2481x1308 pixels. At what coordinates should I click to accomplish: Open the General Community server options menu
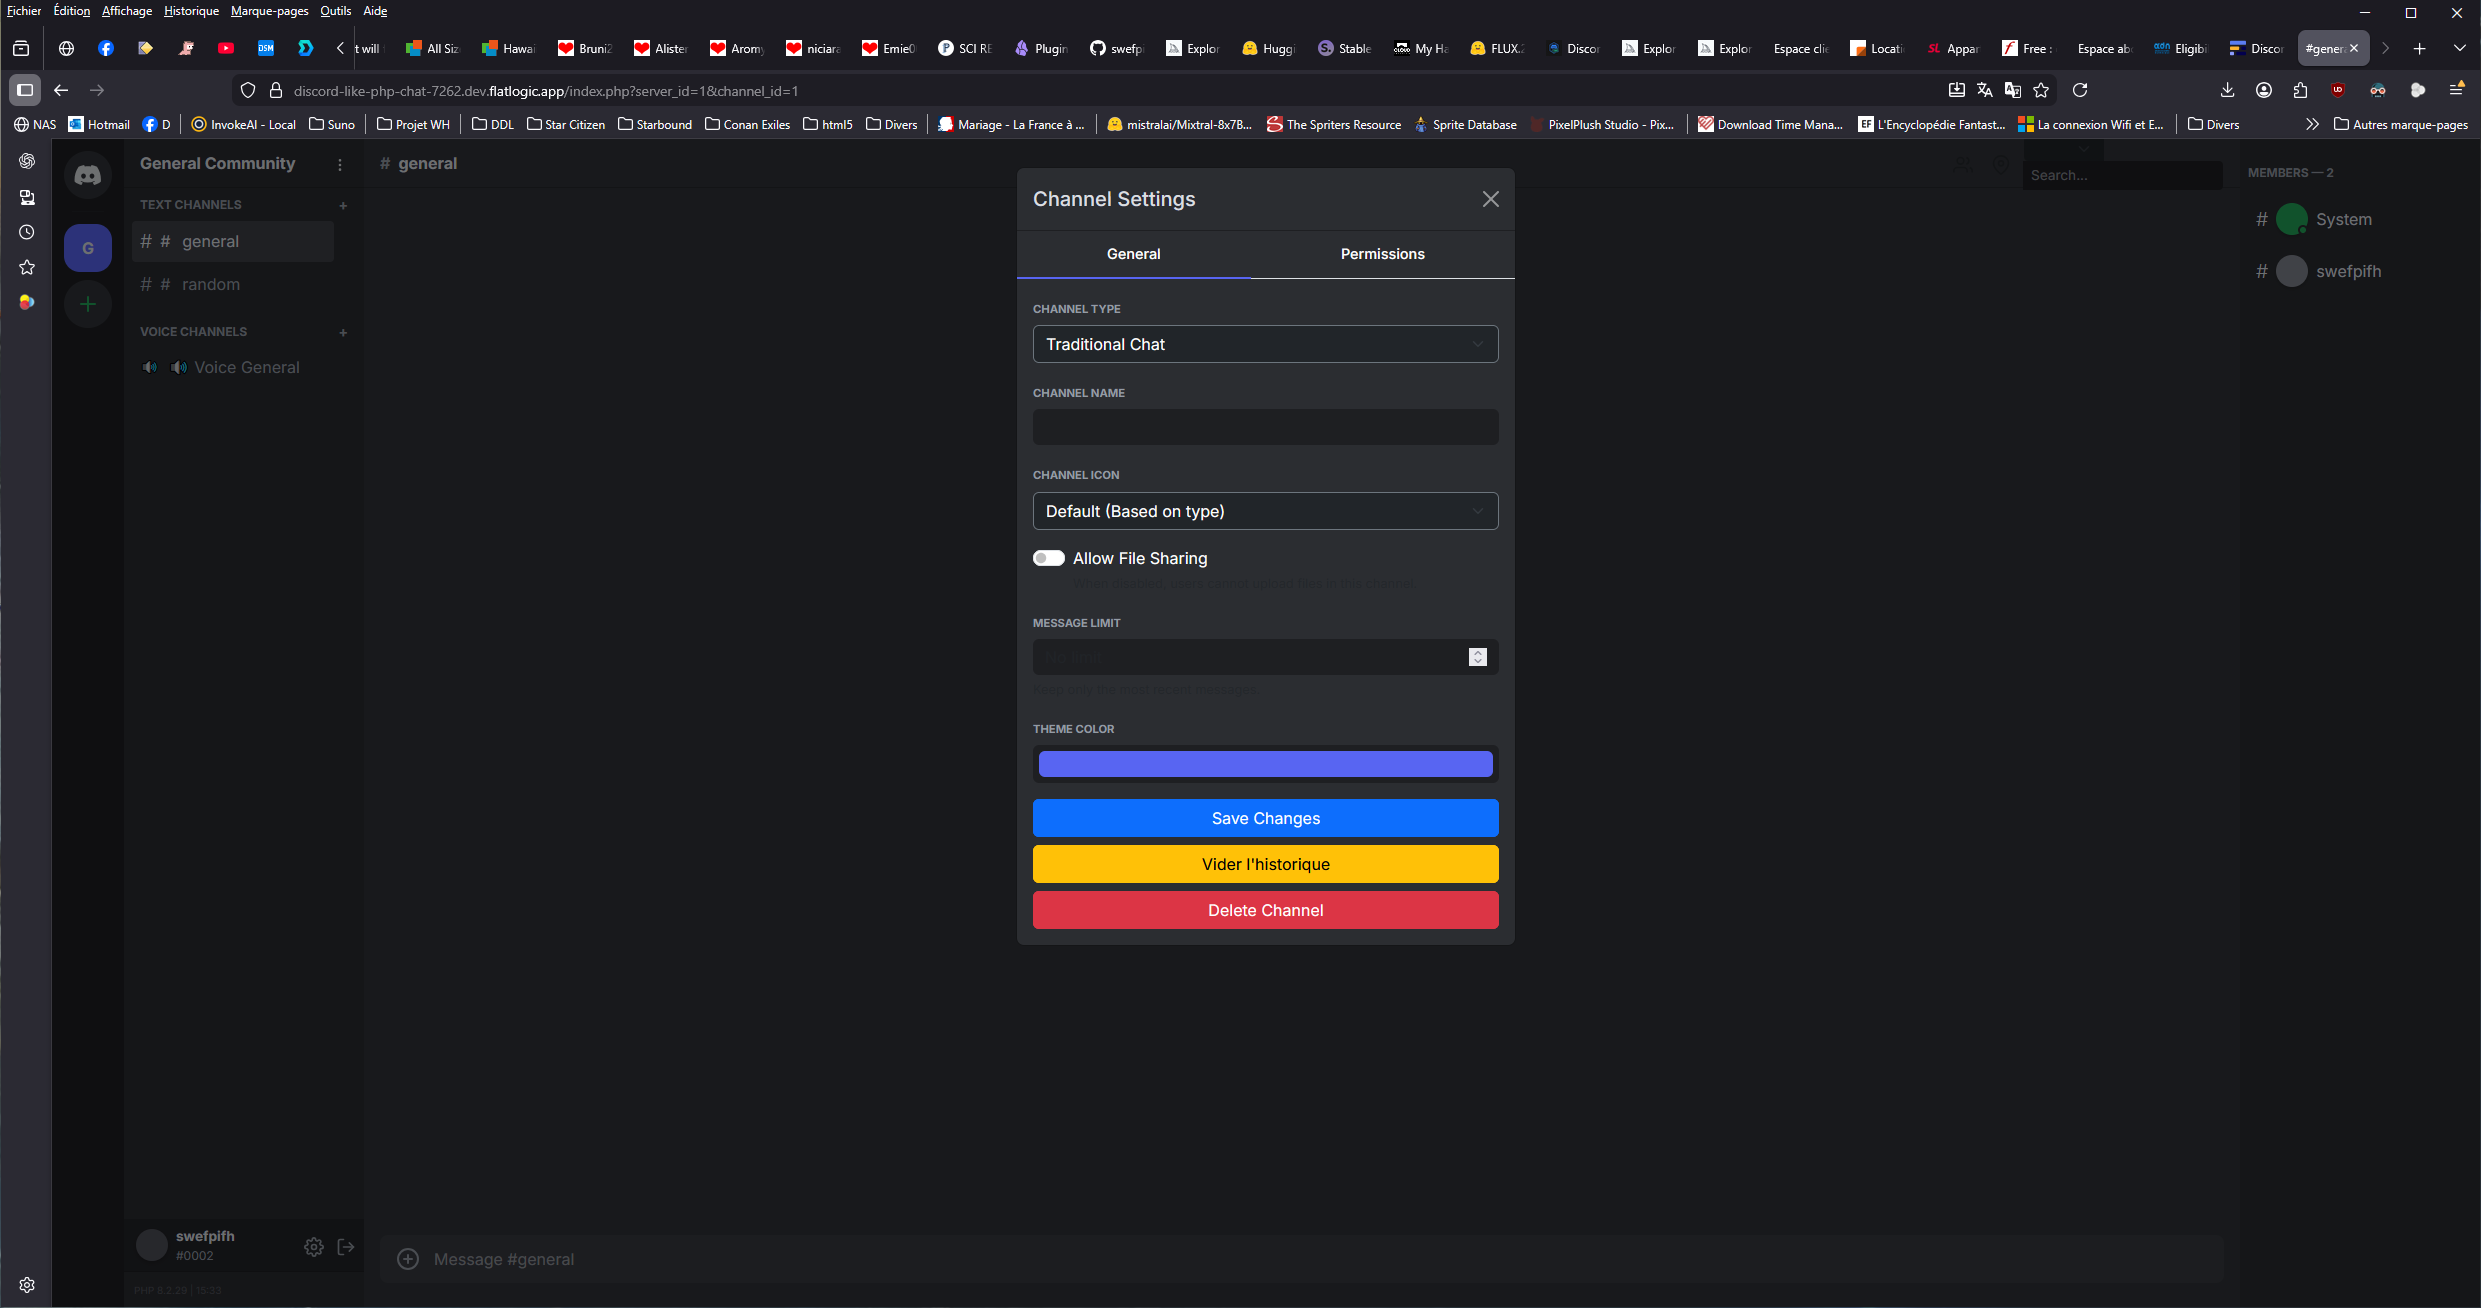tap(340, 165)
